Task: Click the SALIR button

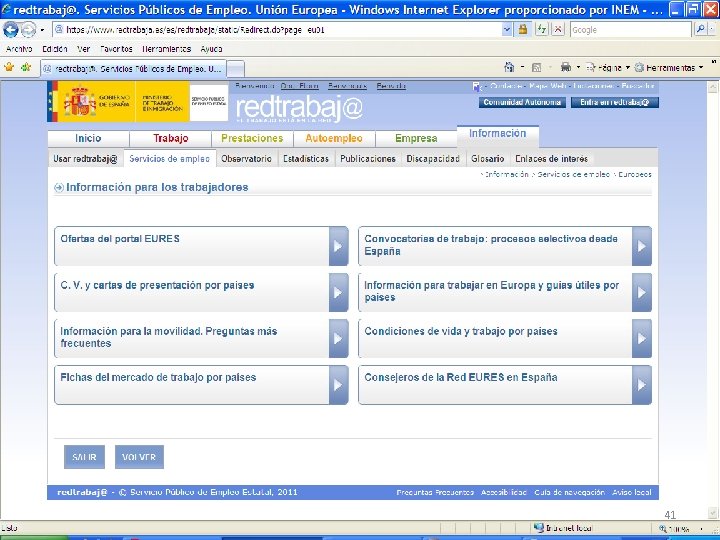Action: pyautogui.click(x=84, y=457)
